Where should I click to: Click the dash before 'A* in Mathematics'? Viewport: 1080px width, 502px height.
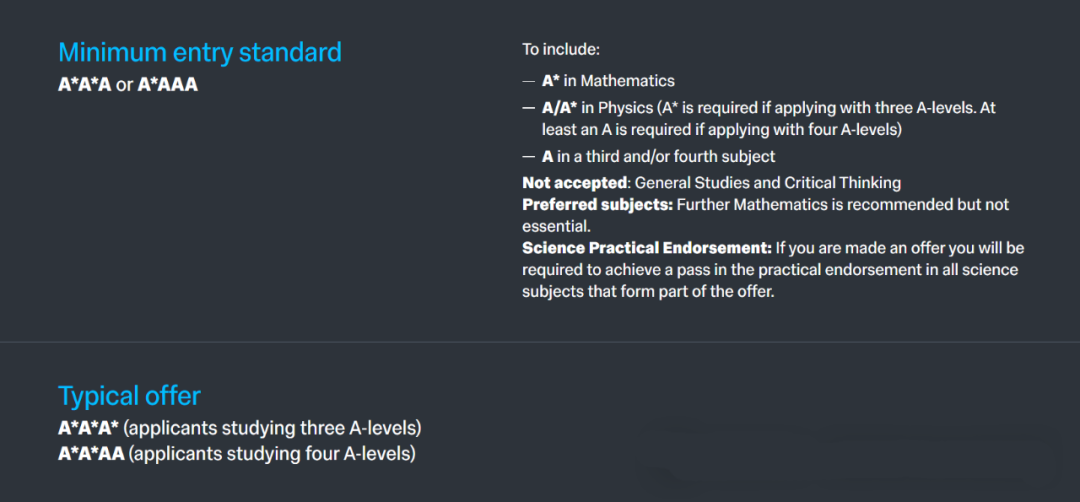(x=528, y=81)
